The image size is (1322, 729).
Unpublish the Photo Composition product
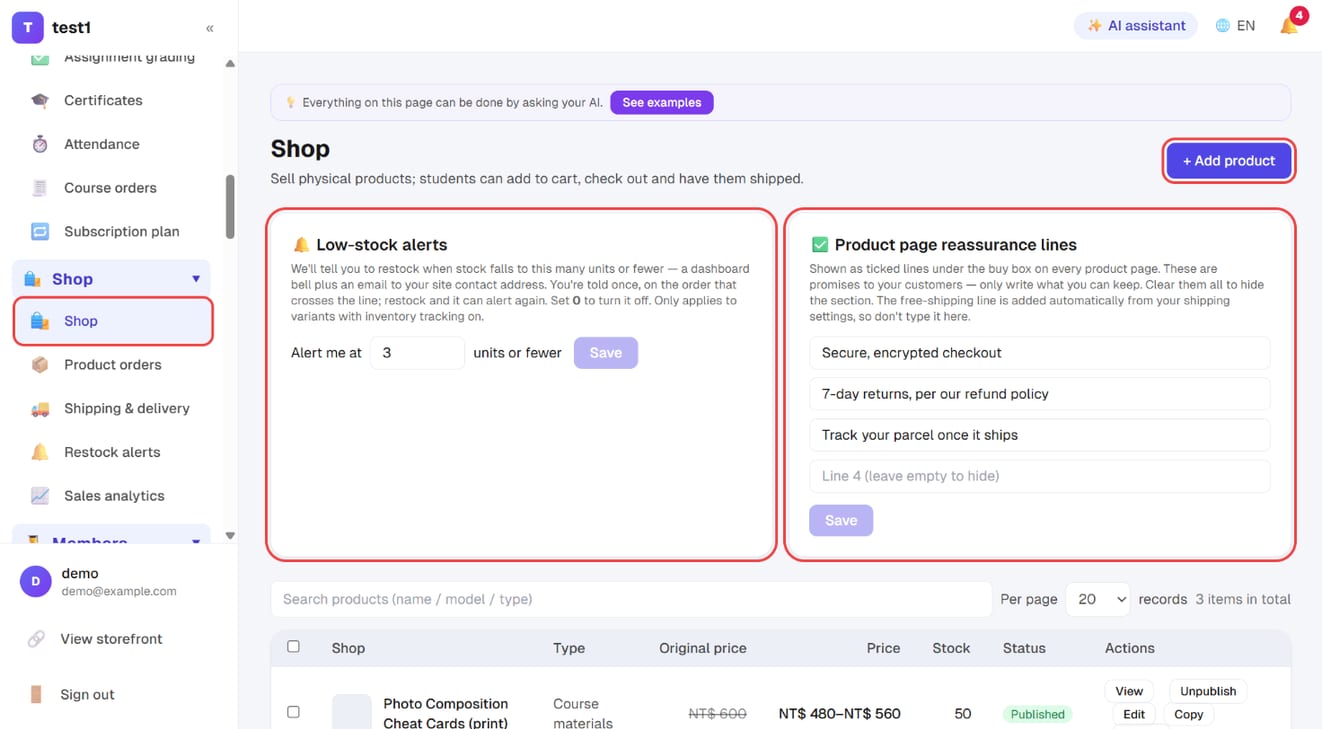tap(1208, 691)
